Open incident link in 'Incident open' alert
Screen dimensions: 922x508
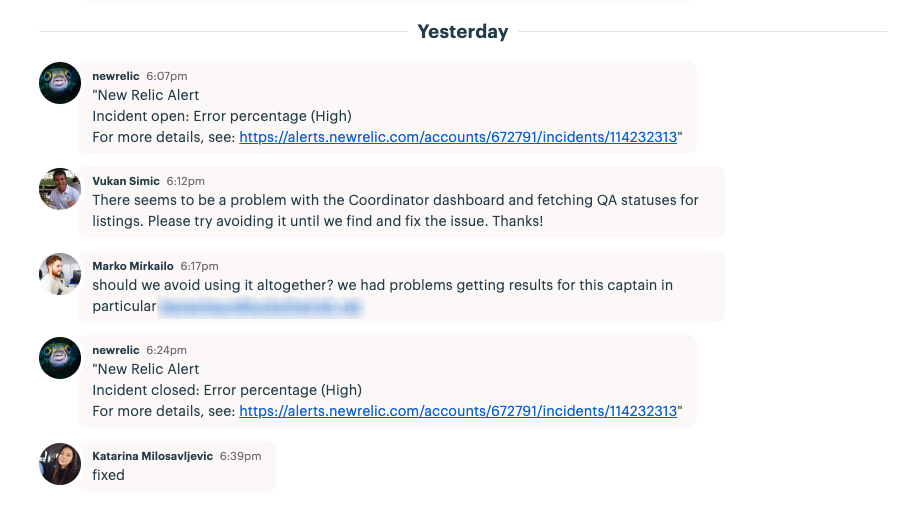pos(458,137)
